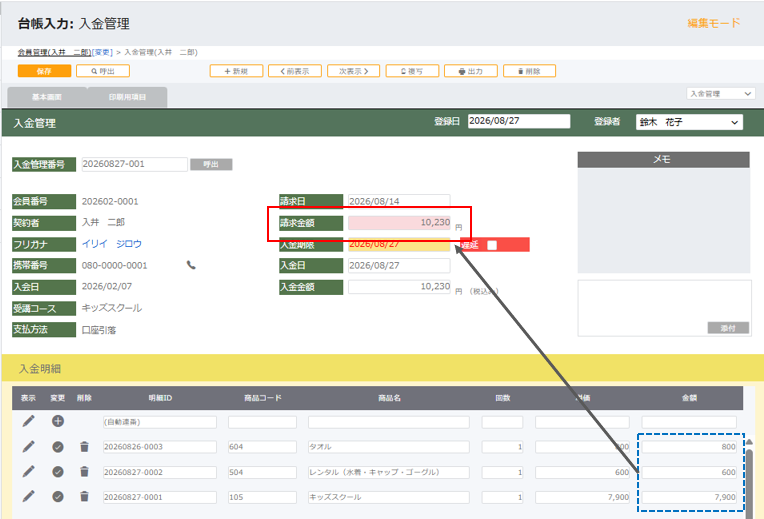Viewport: 764px width, 519px height.
Task: Click the 複写 button
Action: coord(412,71)
